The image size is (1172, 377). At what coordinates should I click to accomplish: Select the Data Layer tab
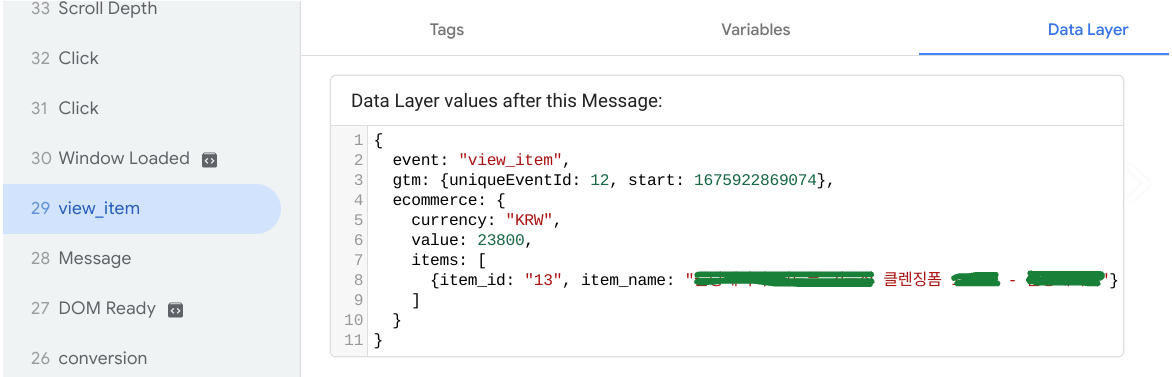1088,30
